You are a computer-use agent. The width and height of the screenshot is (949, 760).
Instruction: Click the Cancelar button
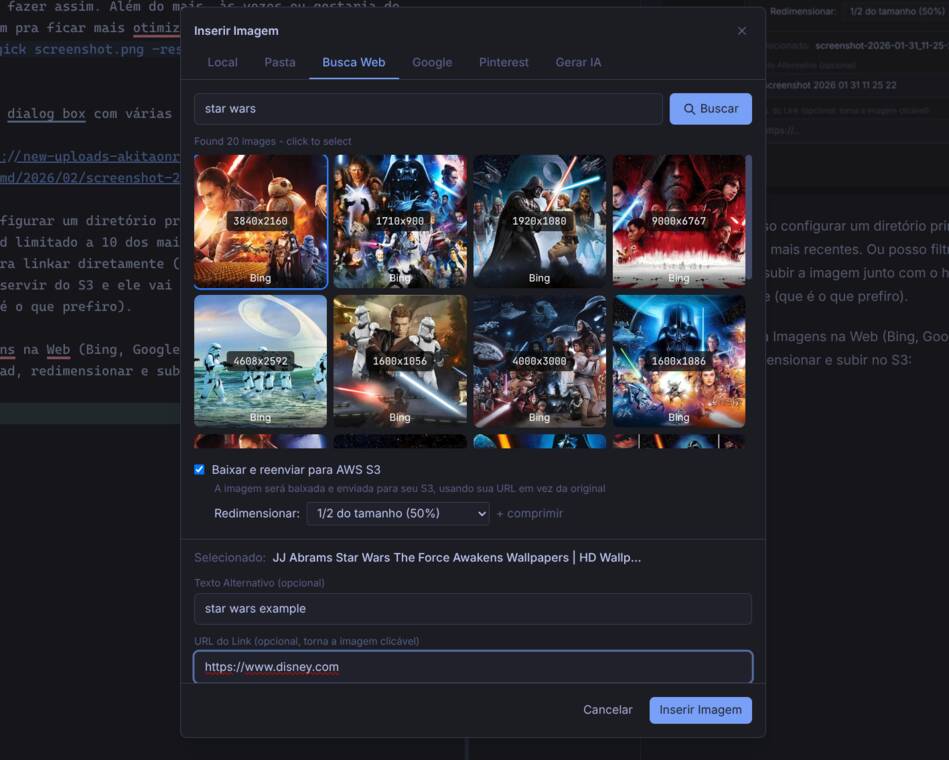[x=608, y=710]
